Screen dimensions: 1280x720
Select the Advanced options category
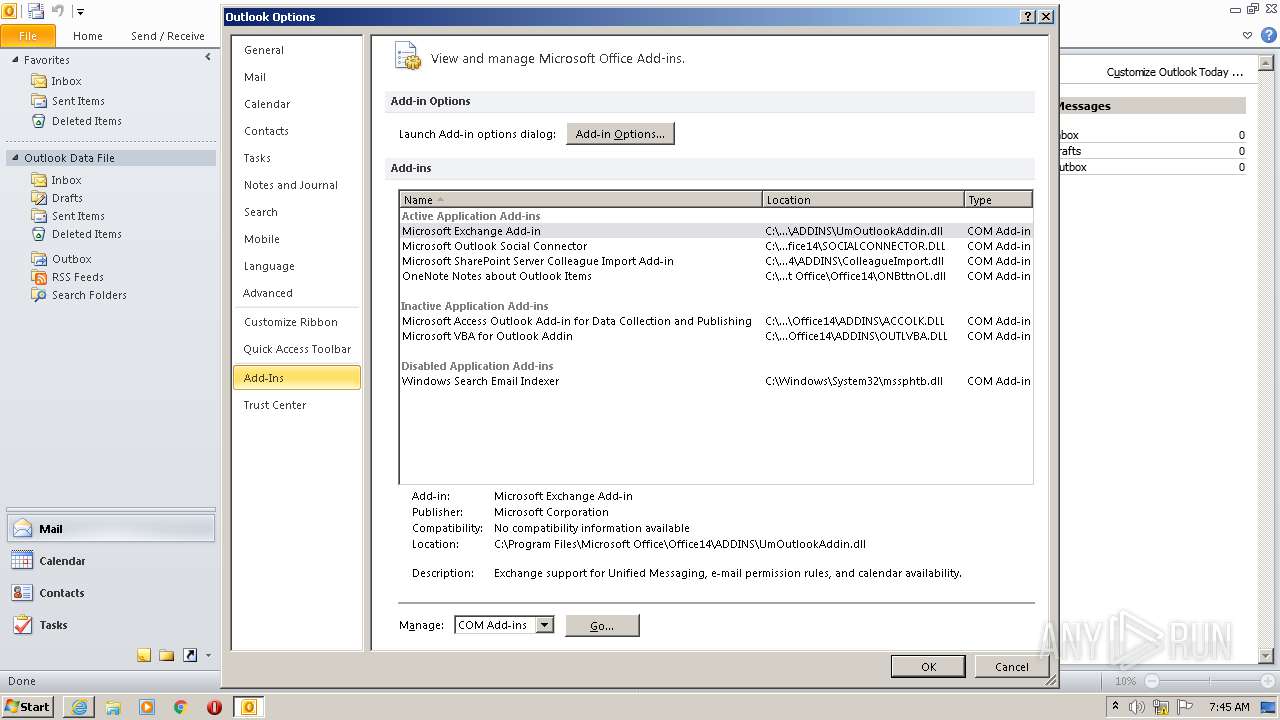(297, 293)
